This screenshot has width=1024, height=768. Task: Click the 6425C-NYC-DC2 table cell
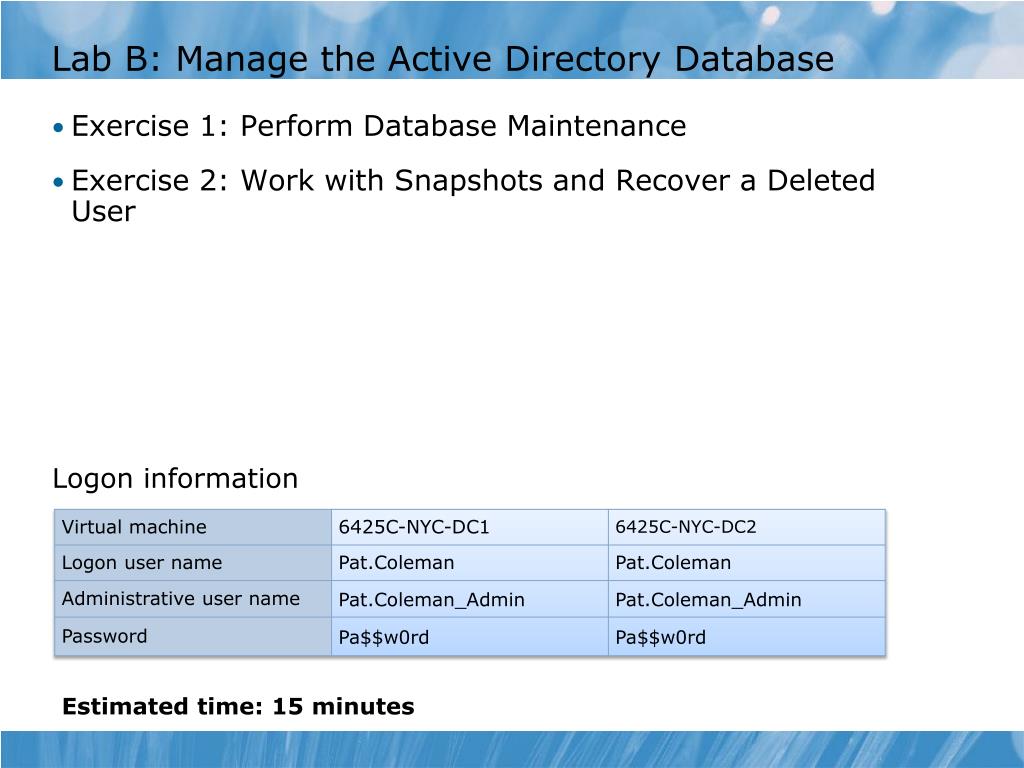point(746,527)
